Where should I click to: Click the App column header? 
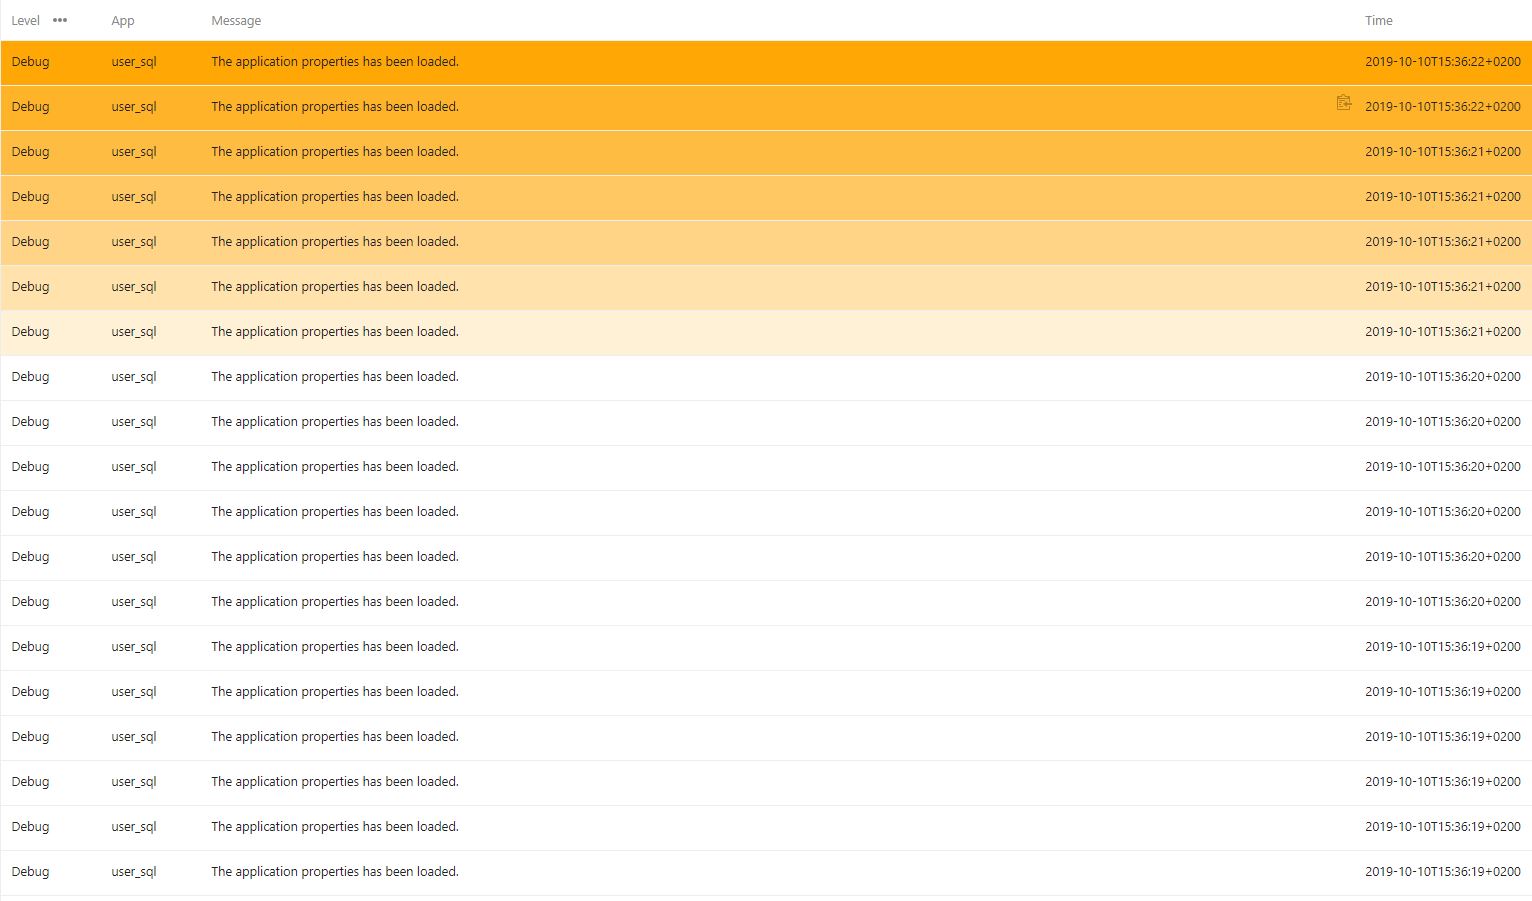pyautogui.click(x=122, y=20)
